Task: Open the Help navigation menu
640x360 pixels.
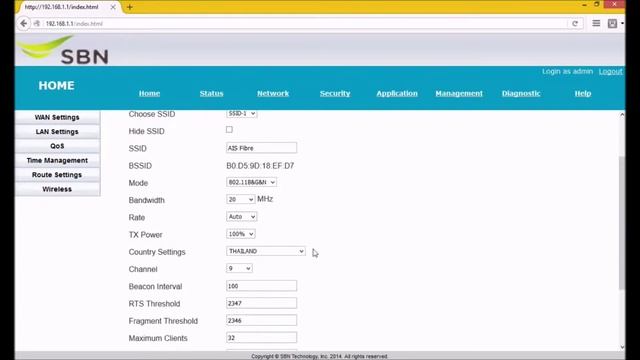Action: pyautogui.click(x=583, y=93)
